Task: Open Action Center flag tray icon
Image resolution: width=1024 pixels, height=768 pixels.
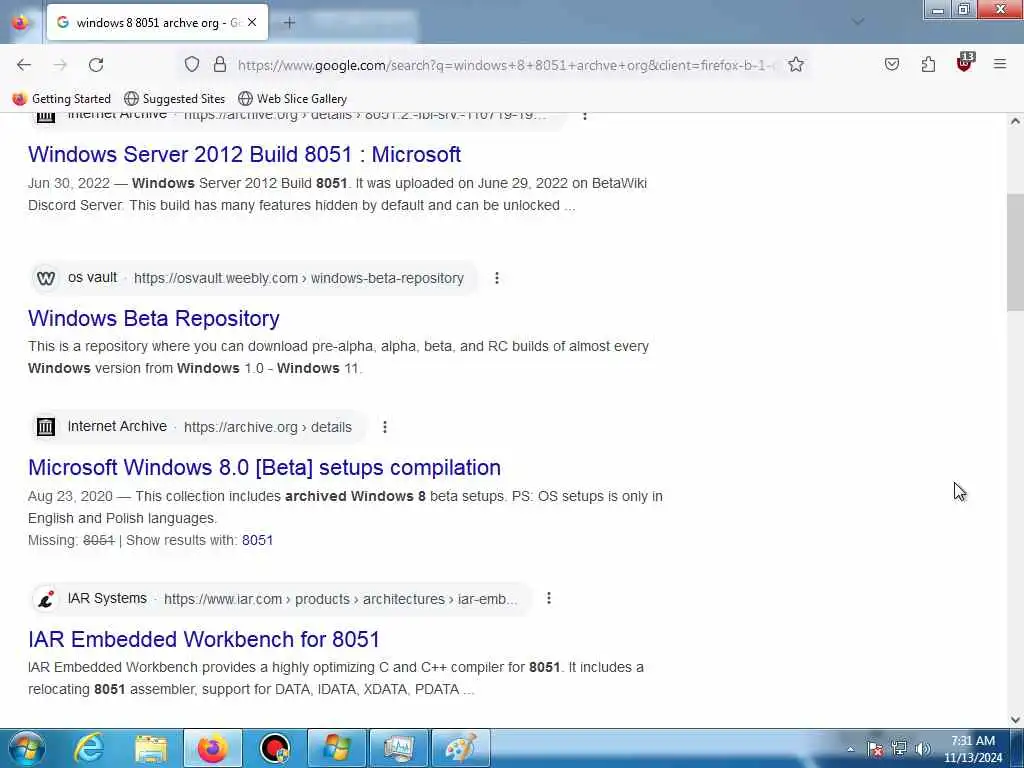Action: click(x=875, y=749)
